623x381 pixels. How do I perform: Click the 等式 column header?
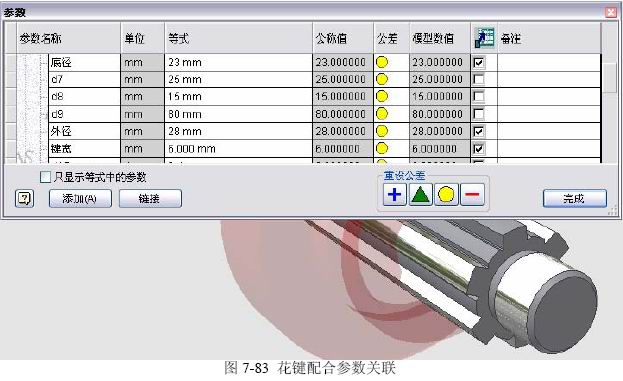(x=238, y=38)
